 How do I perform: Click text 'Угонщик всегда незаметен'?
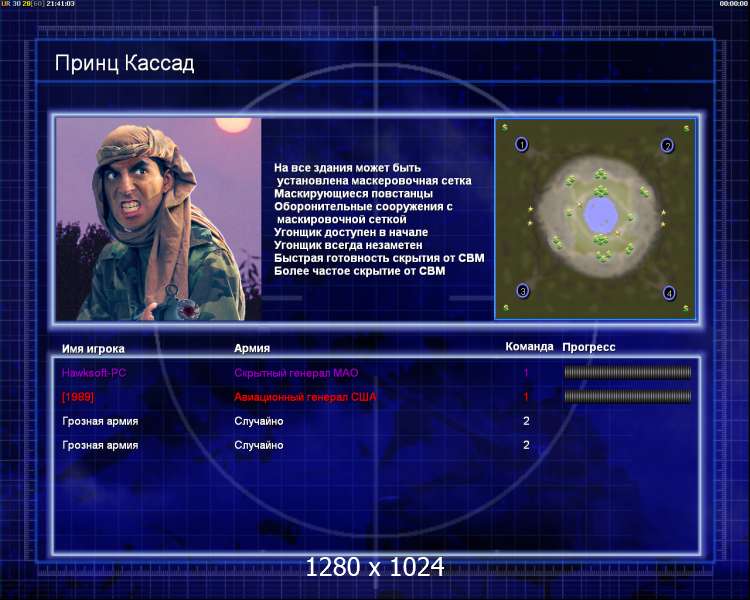pyautogui.click(x=348, y=245)
